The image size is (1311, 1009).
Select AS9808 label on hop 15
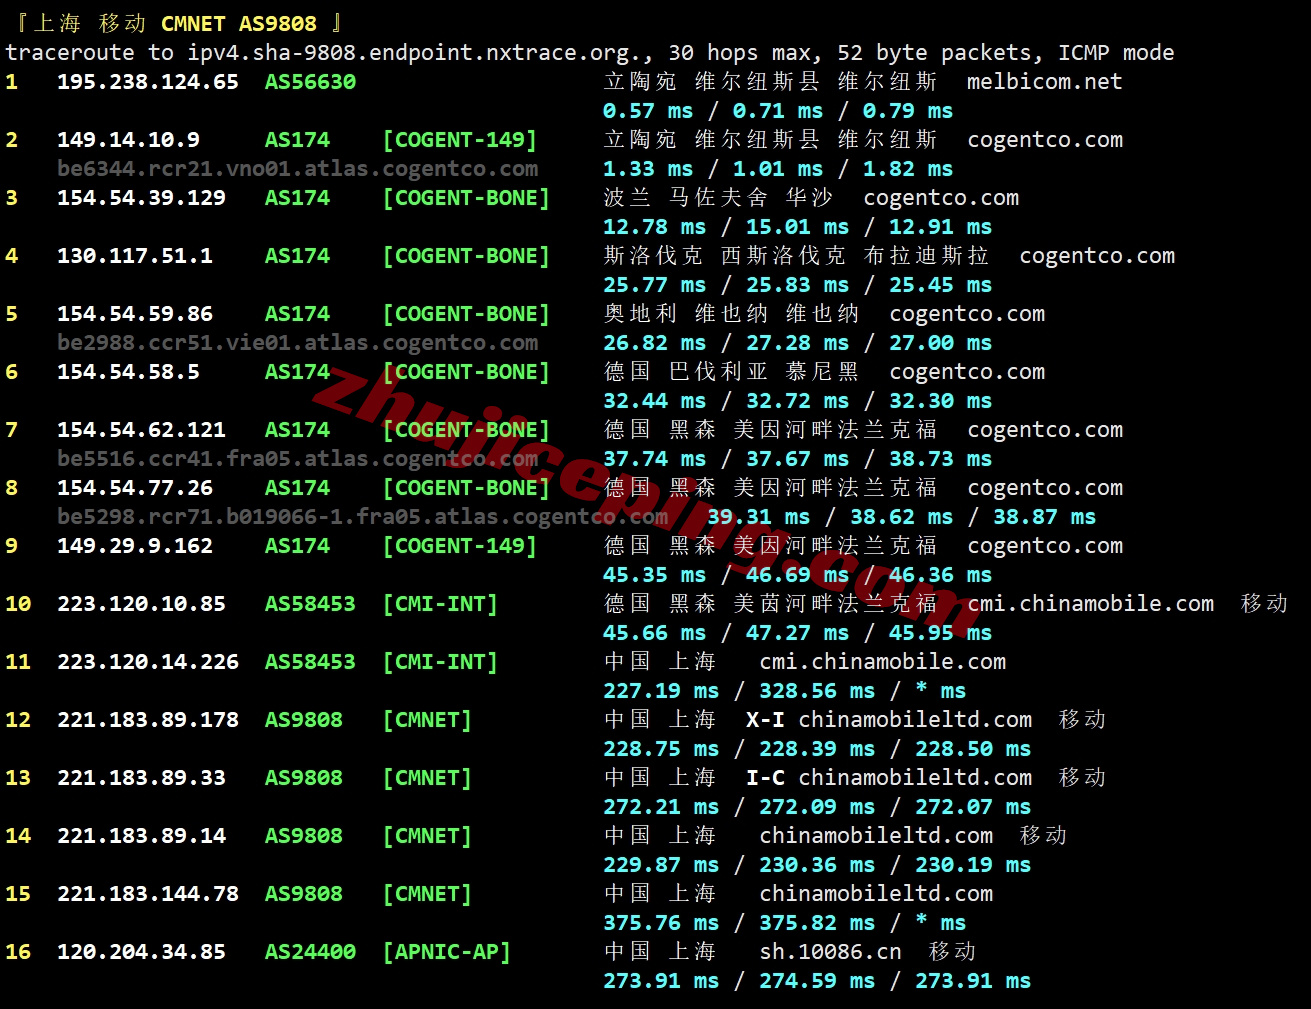[304, 894]
